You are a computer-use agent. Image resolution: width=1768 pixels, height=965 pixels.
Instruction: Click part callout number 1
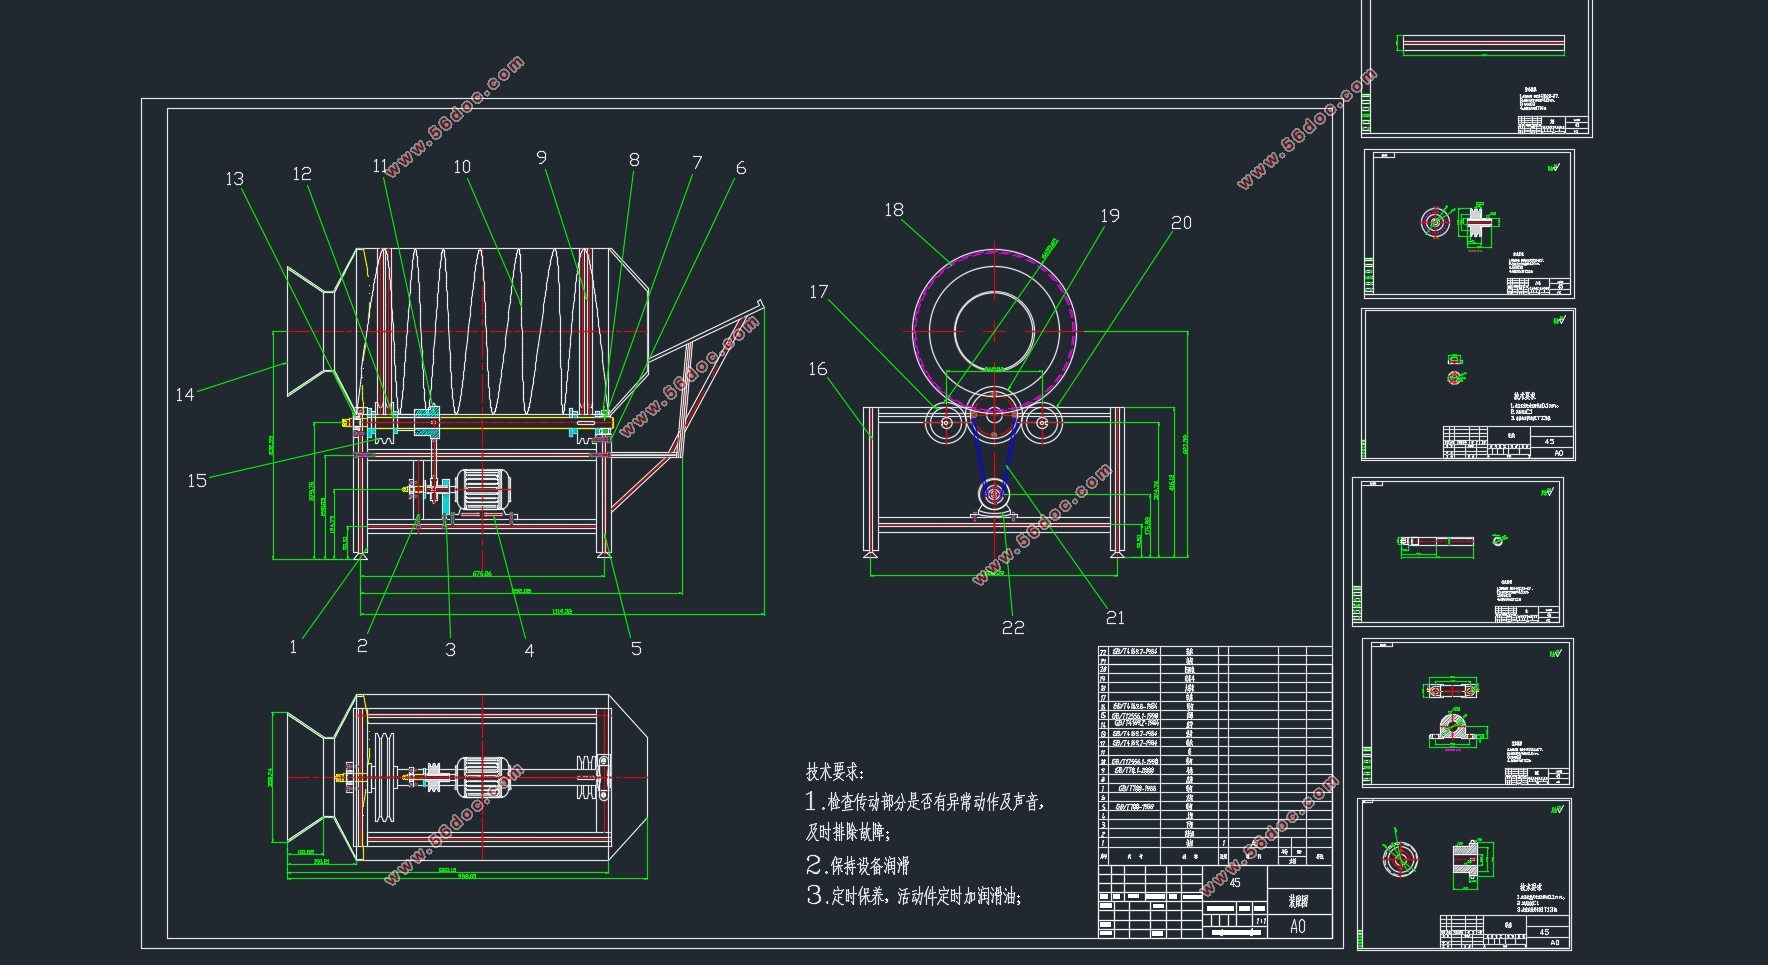(x=293, y=647)
